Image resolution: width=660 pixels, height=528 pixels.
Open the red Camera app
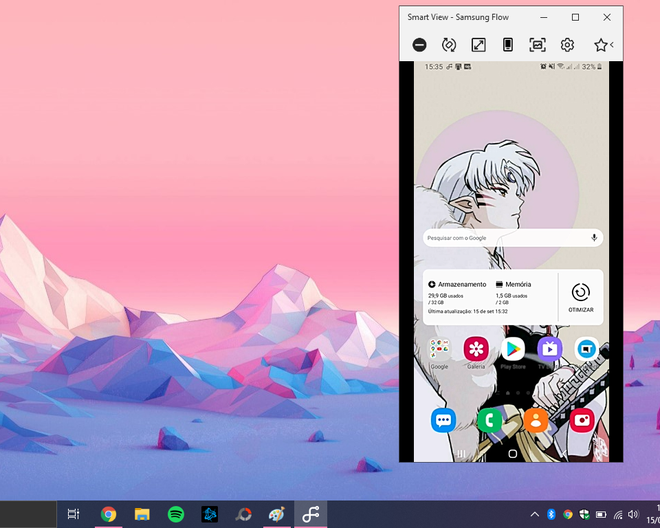[582, 420]
